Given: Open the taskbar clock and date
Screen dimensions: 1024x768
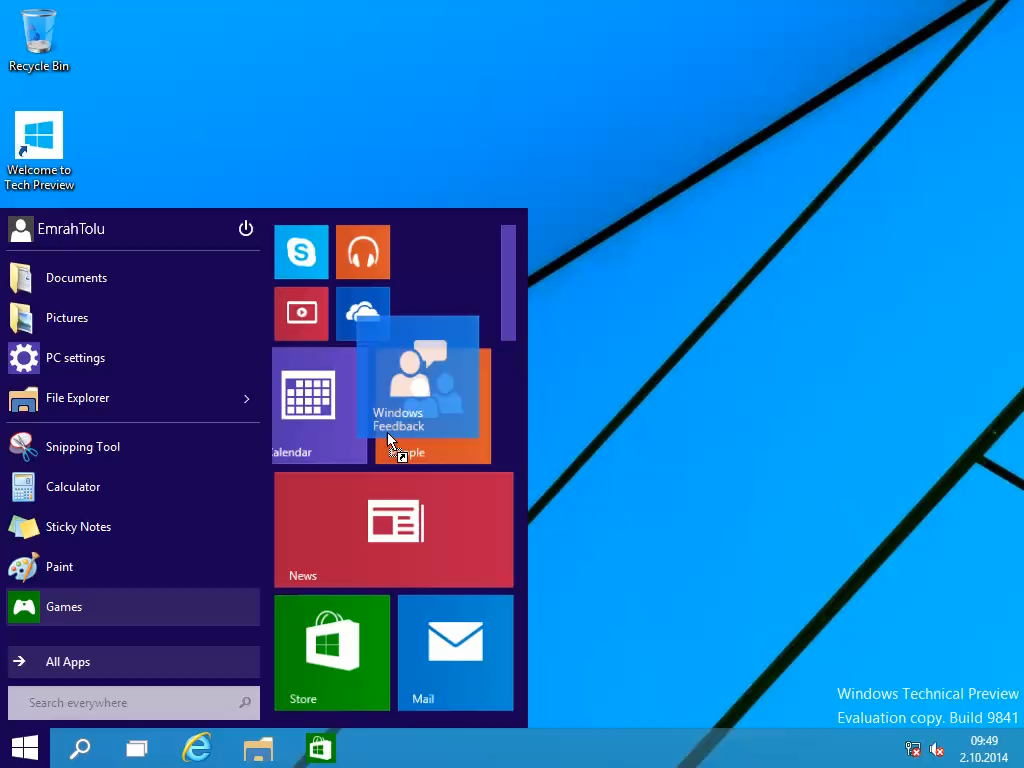Looking at the screenshot, I should [984, 749].
